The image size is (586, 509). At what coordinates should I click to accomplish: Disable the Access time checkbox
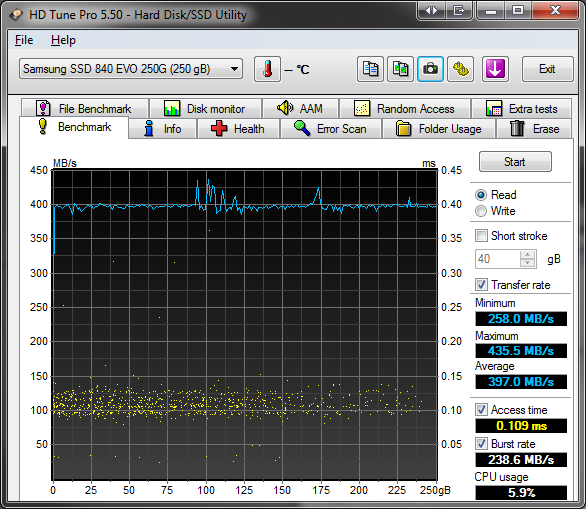[481, 410]
